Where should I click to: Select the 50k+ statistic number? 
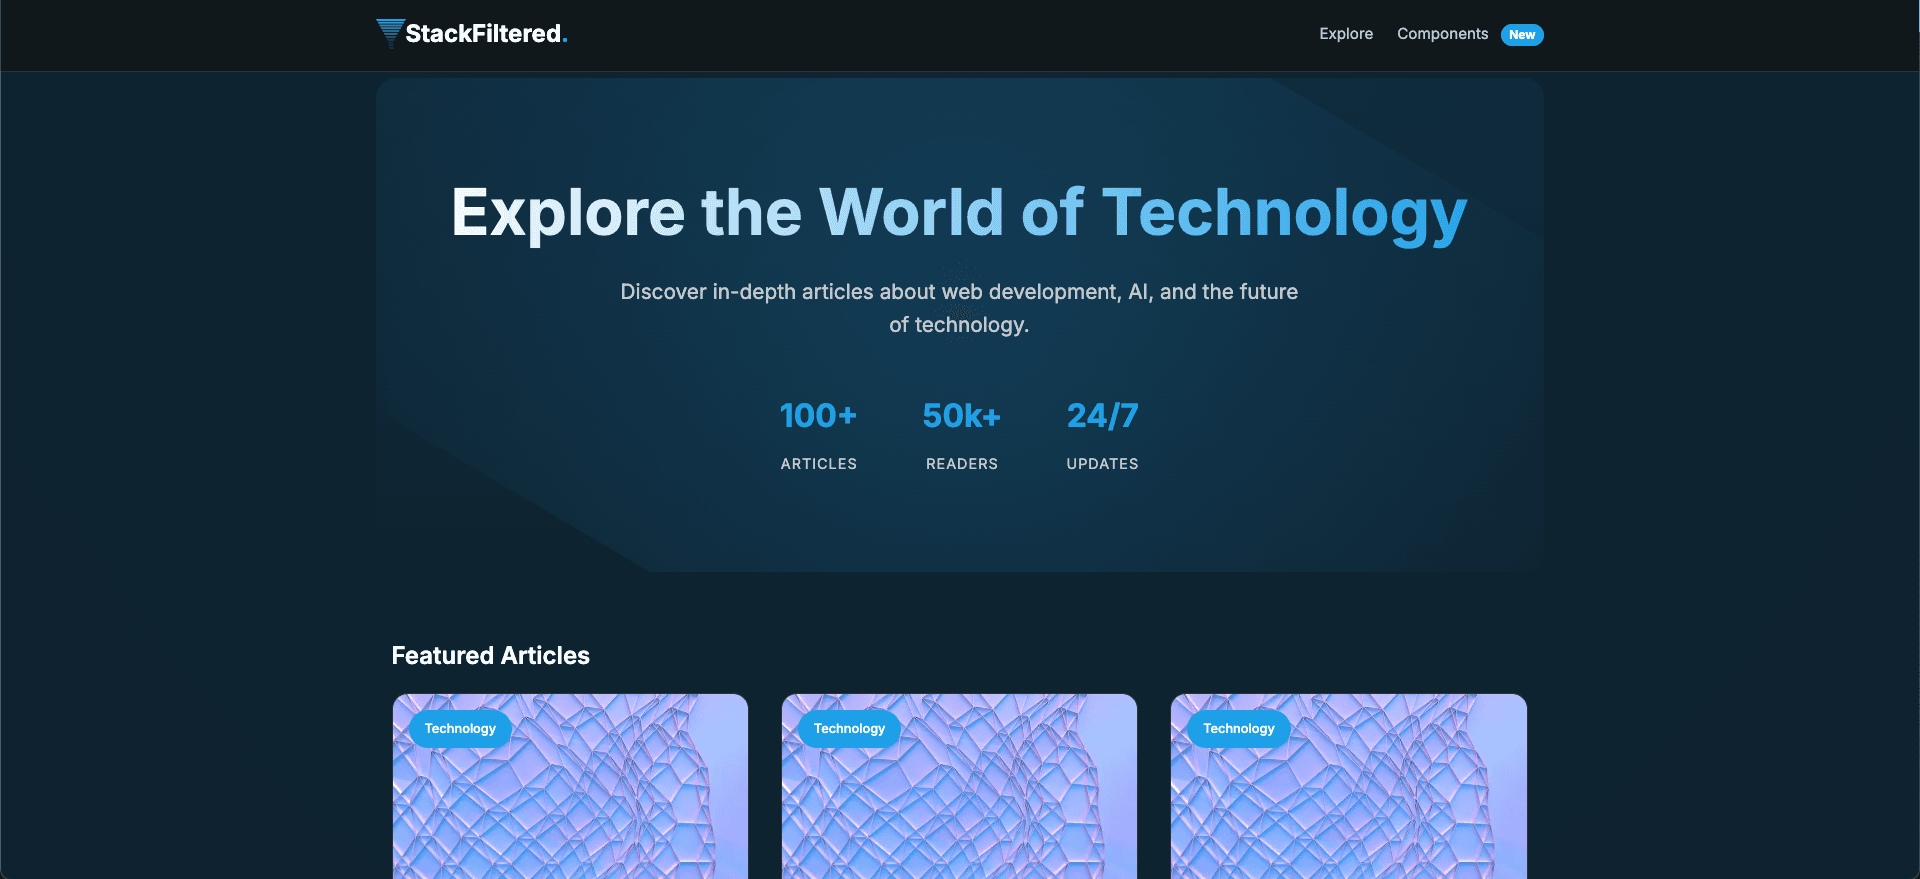point(961,416)
